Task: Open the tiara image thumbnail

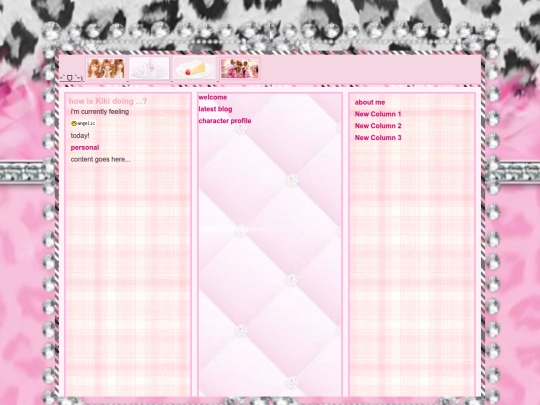Action: pos(149,68)
